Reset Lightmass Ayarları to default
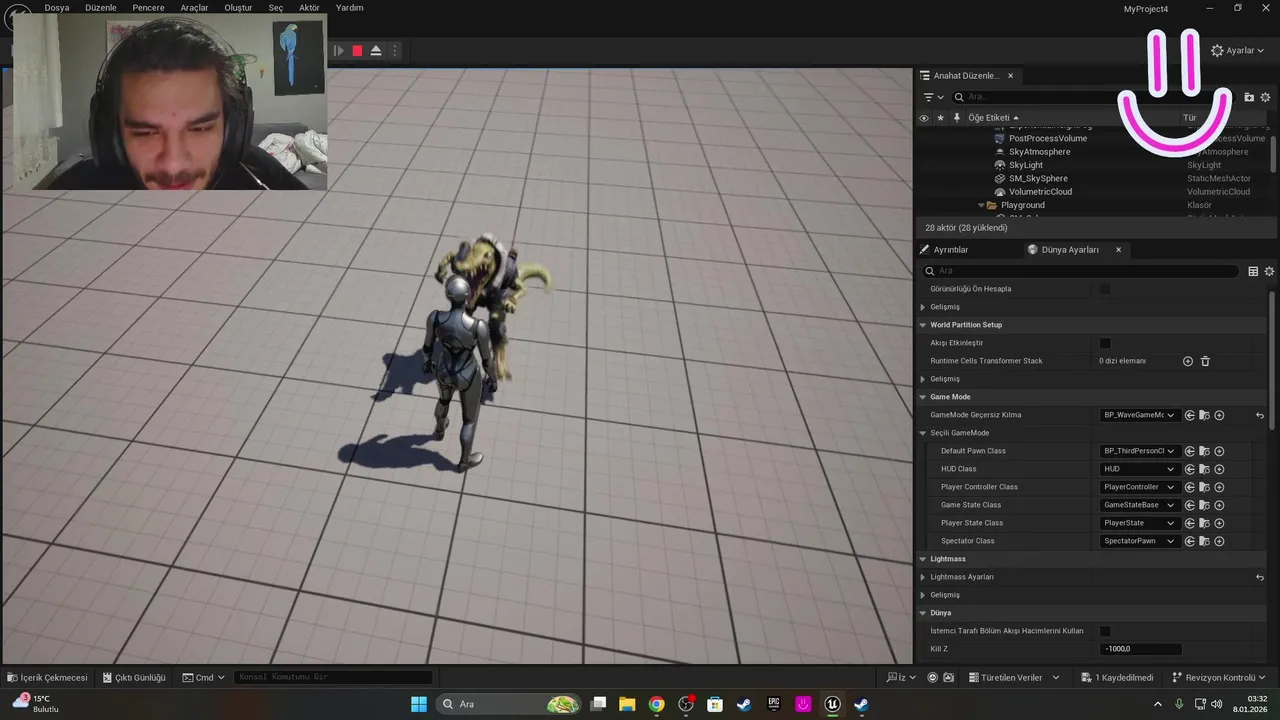The width and height of the screenshot is (1280, 720). click(x=1260, y=577)
